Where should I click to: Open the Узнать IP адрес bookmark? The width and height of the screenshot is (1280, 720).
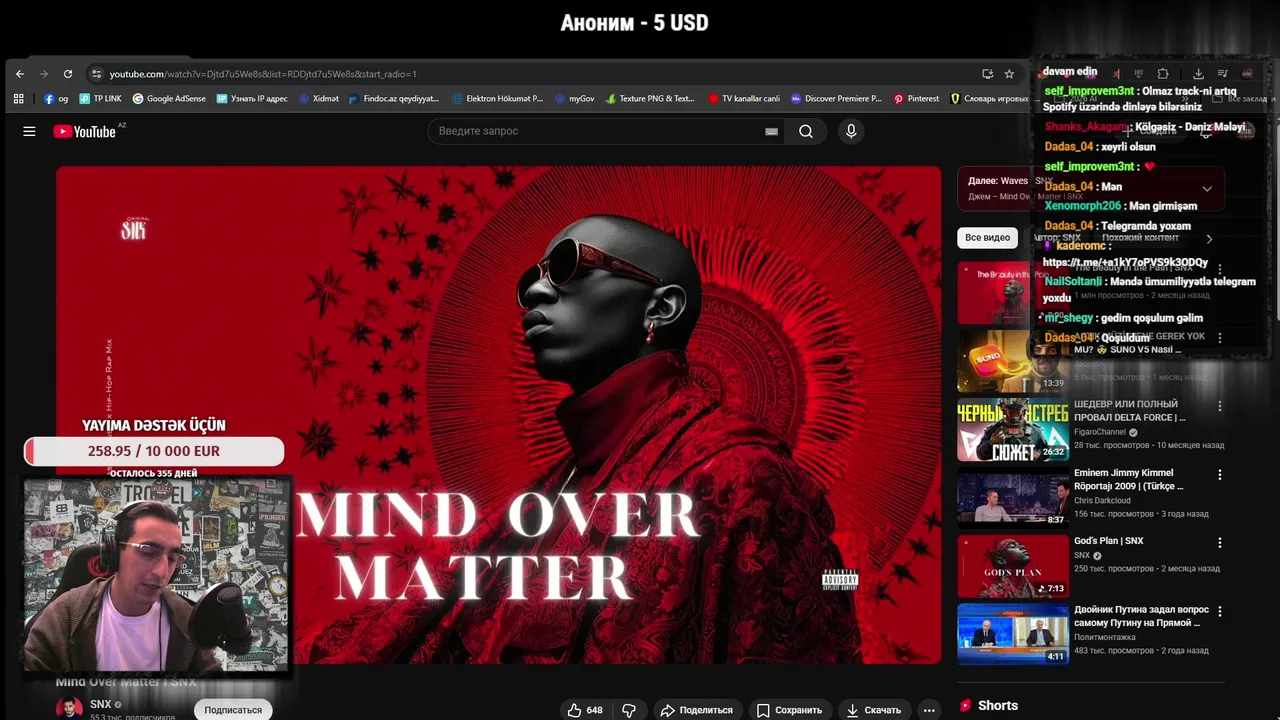click(x=252, y=99)
